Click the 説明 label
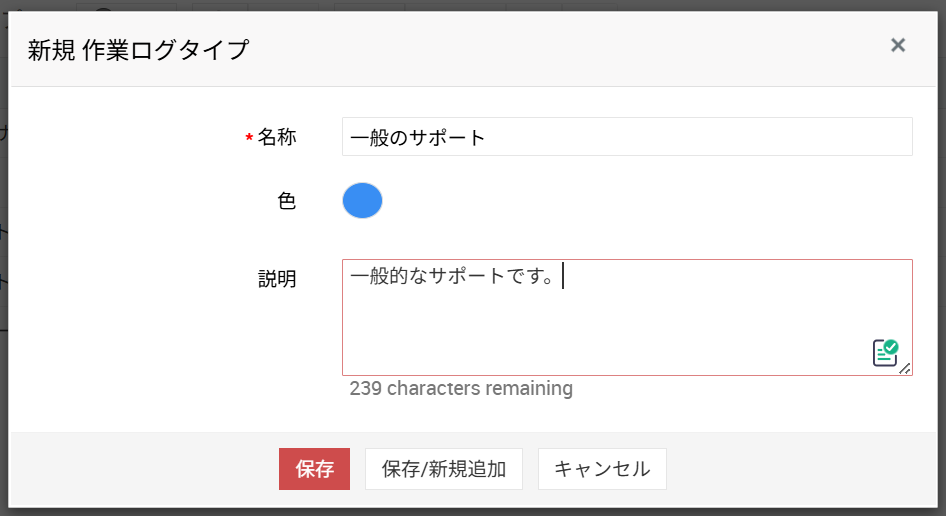The image size is (946, 516). 277,279
